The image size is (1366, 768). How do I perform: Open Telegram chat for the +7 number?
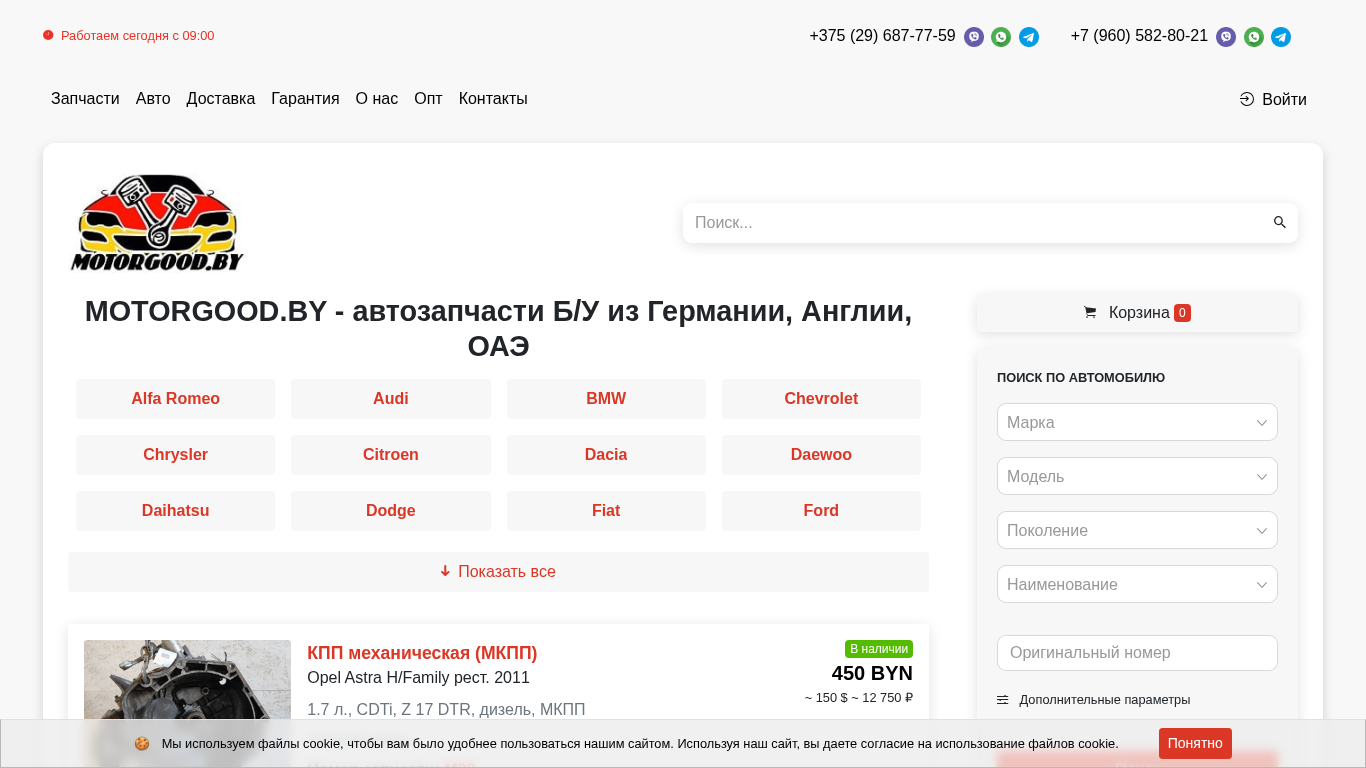click(x=1281, y=37)
